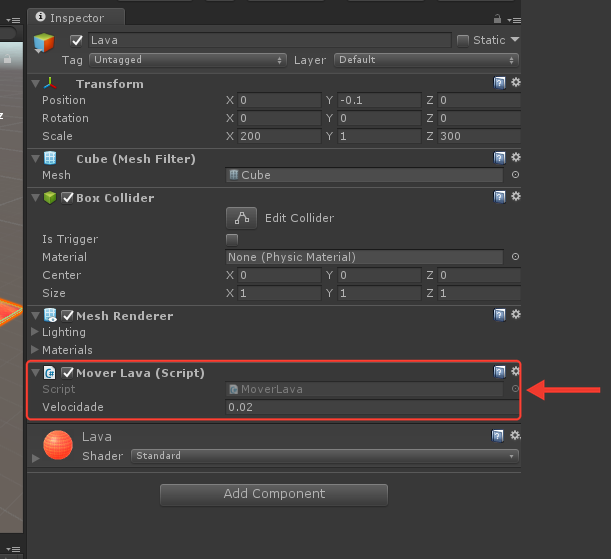Screen dimensions: 611x559
Task: Click the Rotation Z field
Action: click(479, 118)
